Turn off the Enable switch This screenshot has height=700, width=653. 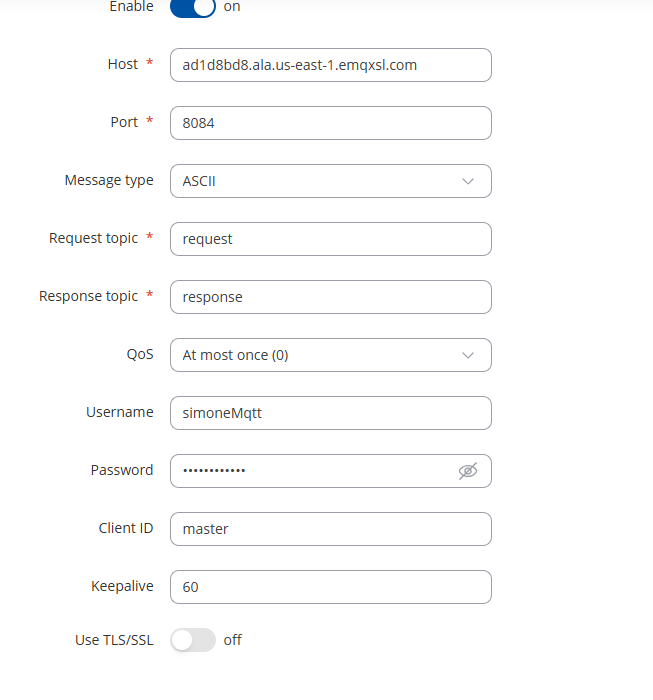tap(193, 8)
